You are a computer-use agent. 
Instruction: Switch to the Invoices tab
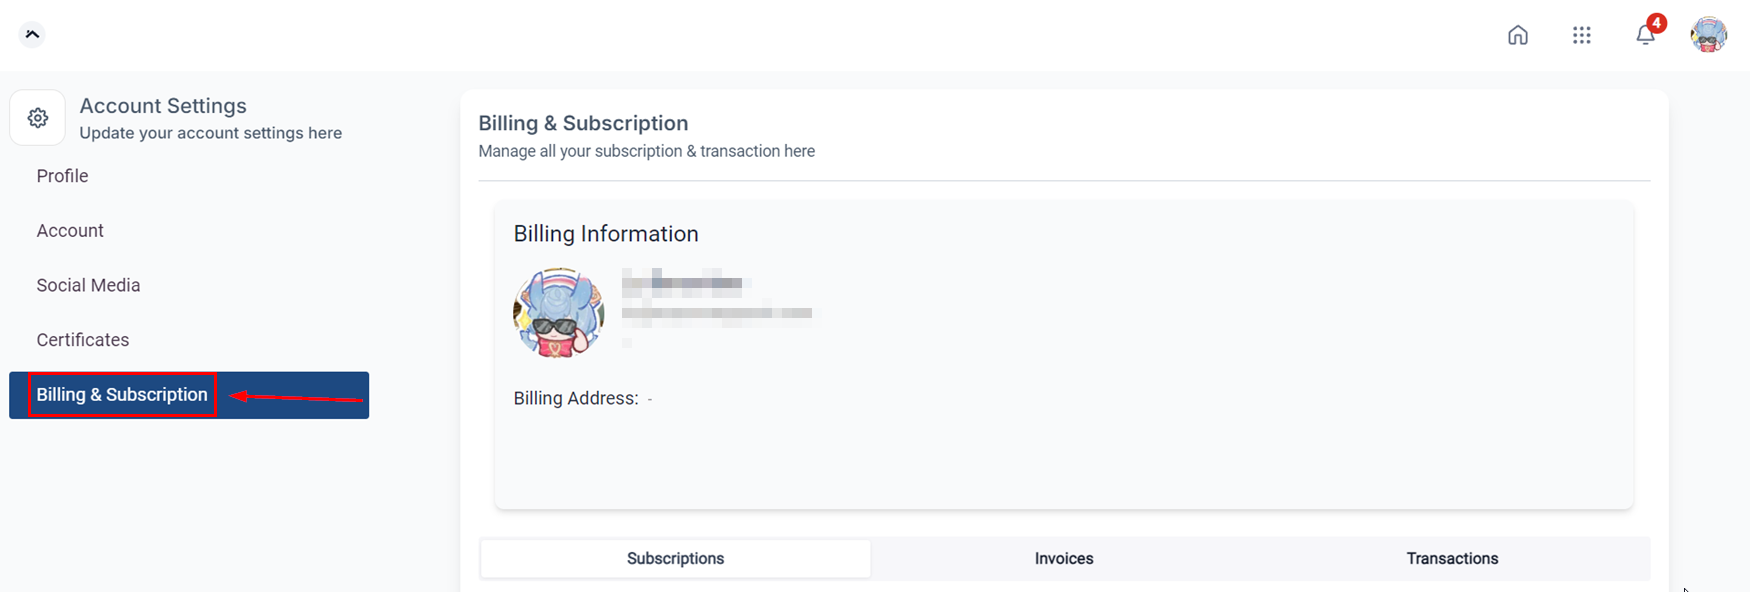pyautogui.click(x=1063, y=559)
